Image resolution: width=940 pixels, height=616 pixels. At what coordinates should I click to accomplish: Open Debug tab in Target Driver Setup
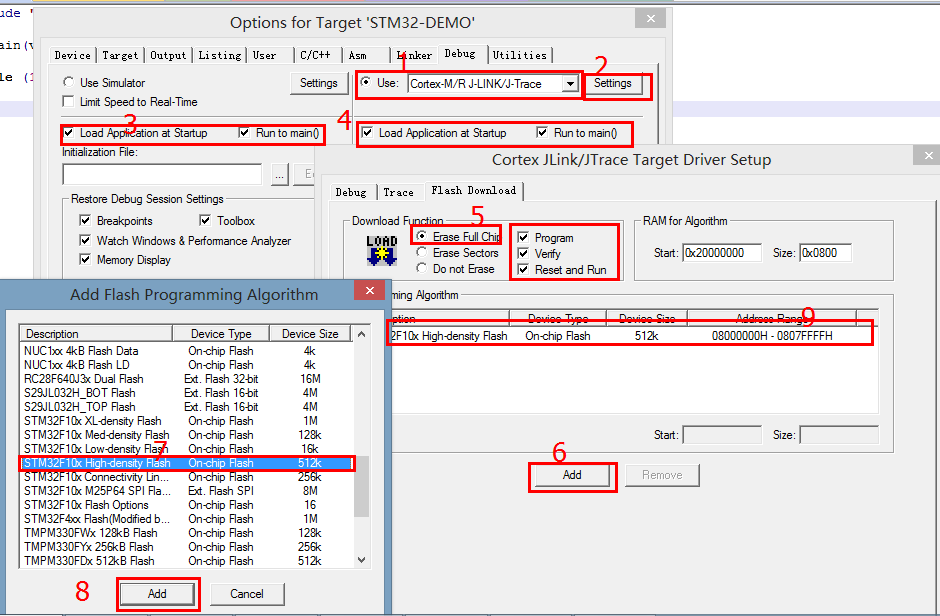coord(351,192)
